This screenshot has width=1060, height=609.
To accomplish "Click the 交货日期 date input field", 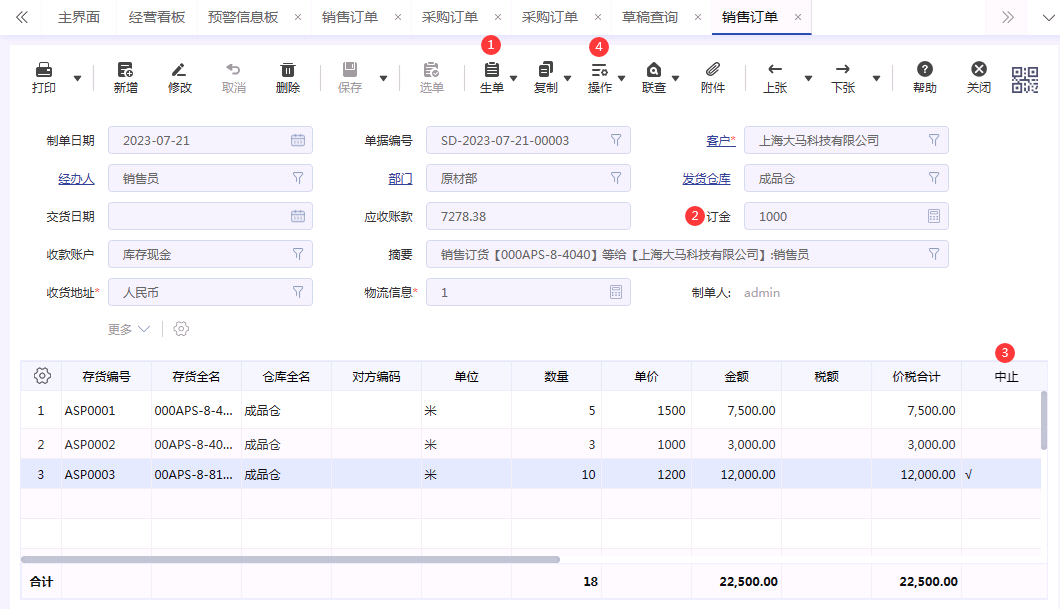I will tap(210, 216).
